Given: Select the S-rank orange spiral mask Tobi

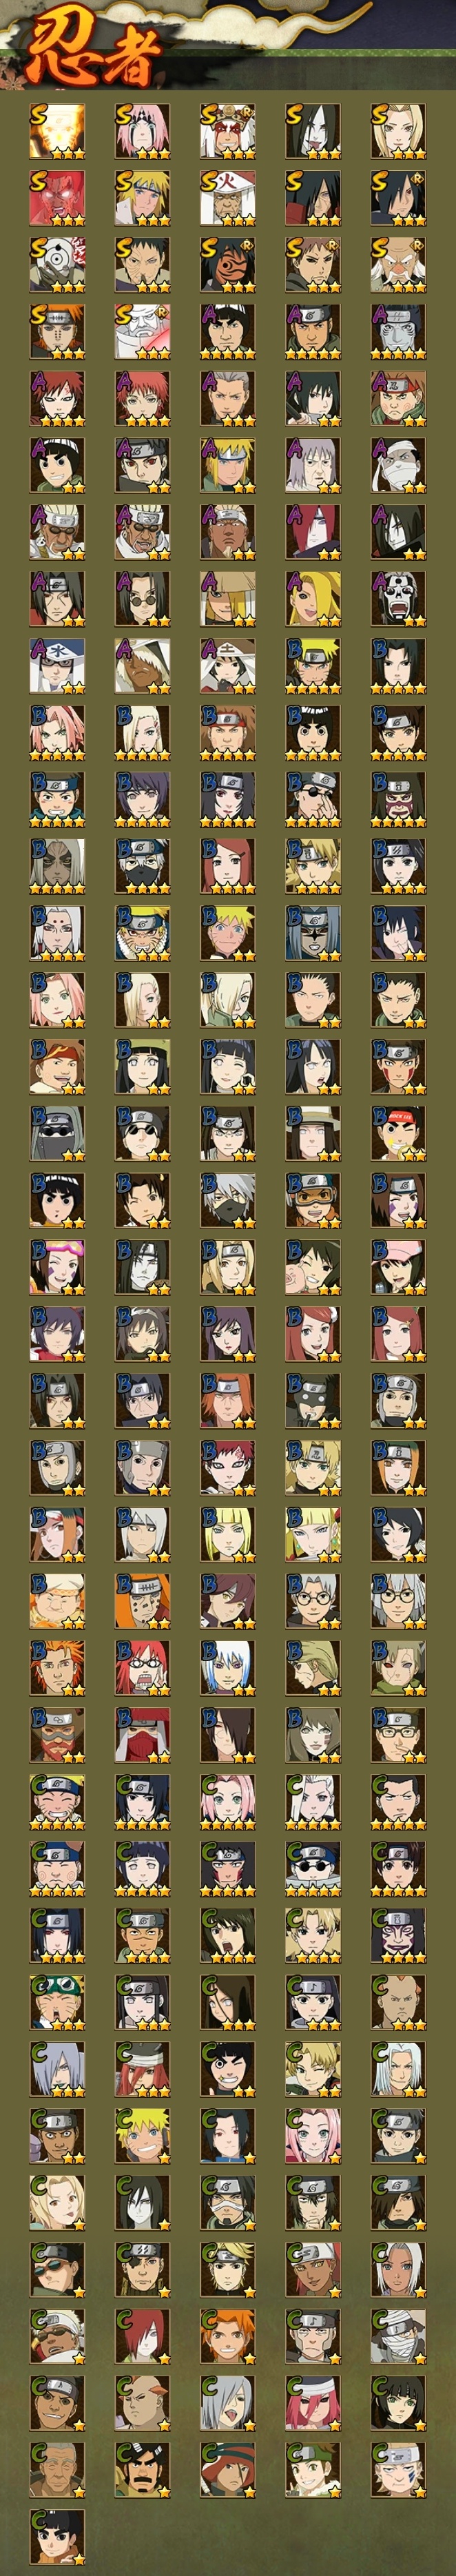Looking at the screenshot, I should point(228,265).
